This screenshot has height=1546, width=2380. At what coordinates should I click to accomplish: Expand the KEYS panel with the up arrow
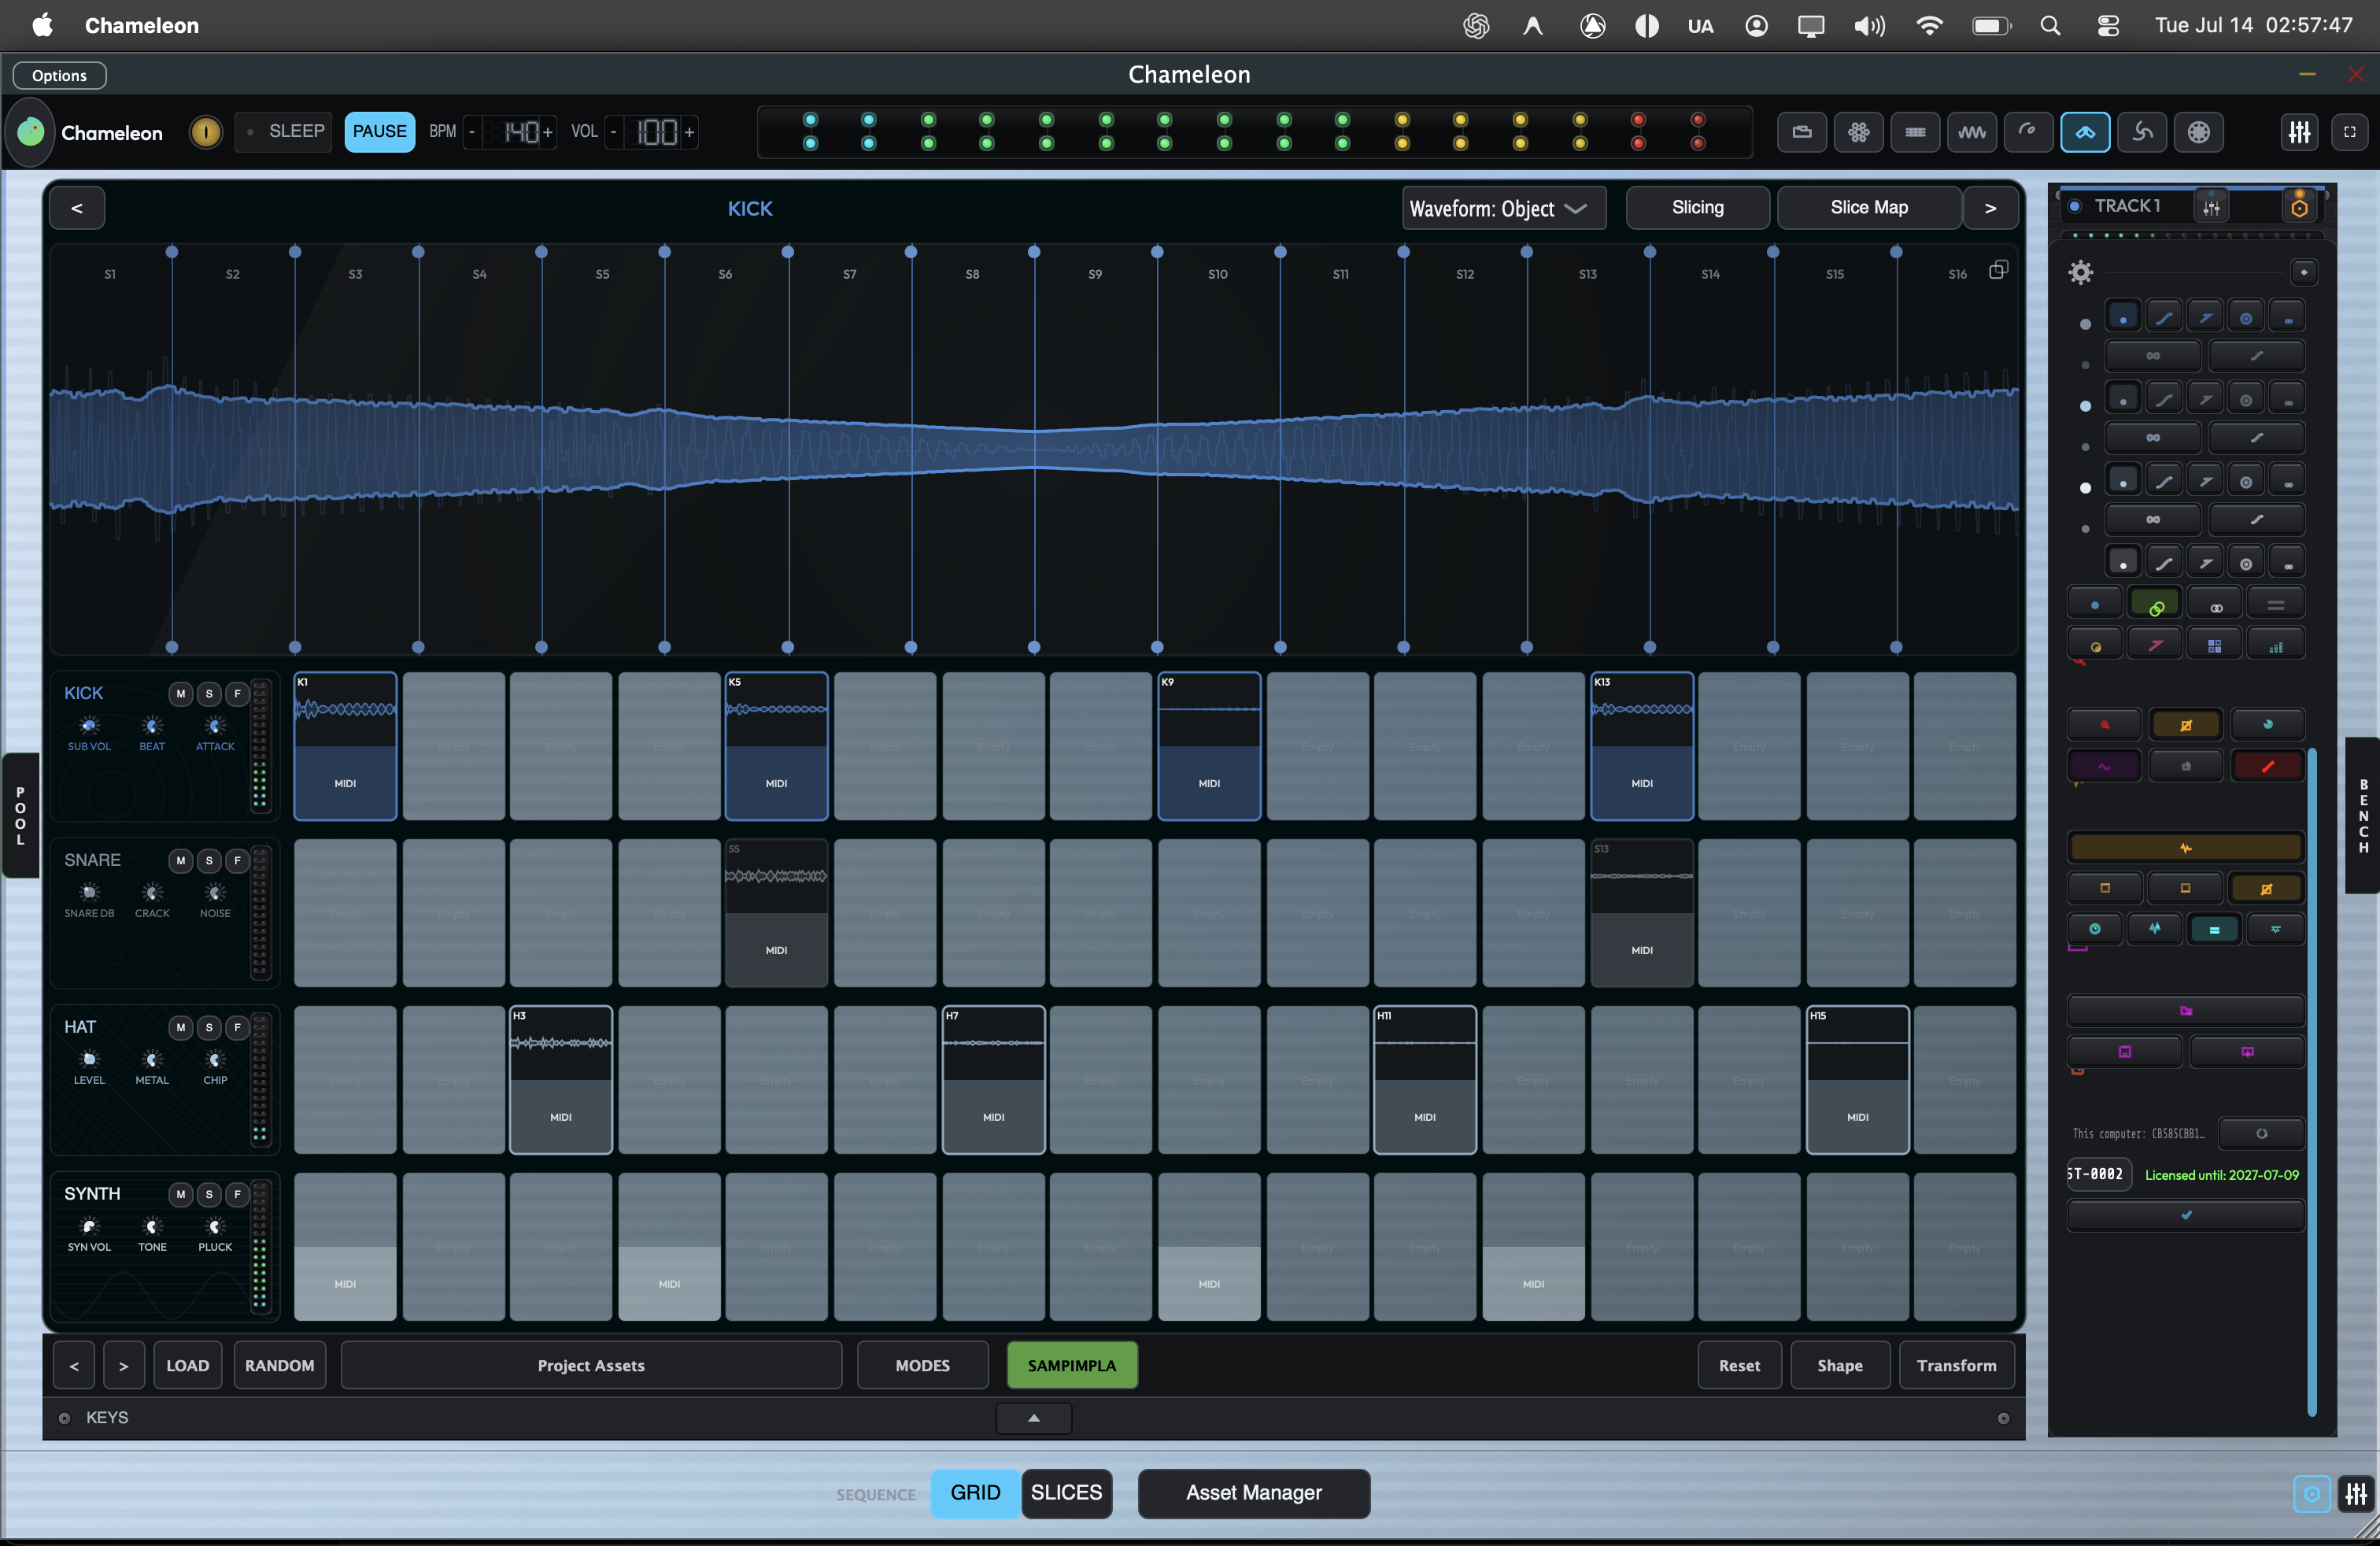point(1034,1418)
